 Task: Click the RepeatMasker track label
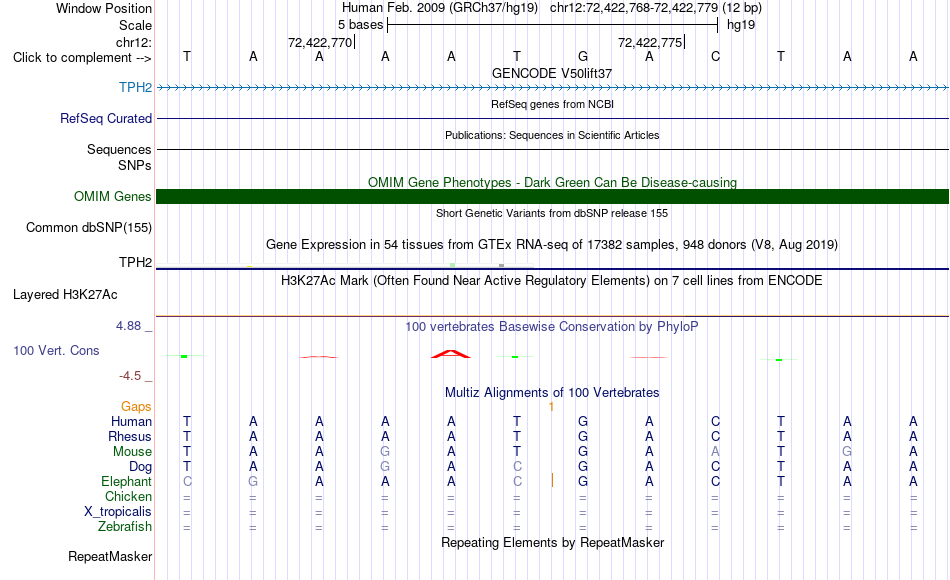click(x=110, y=556)
